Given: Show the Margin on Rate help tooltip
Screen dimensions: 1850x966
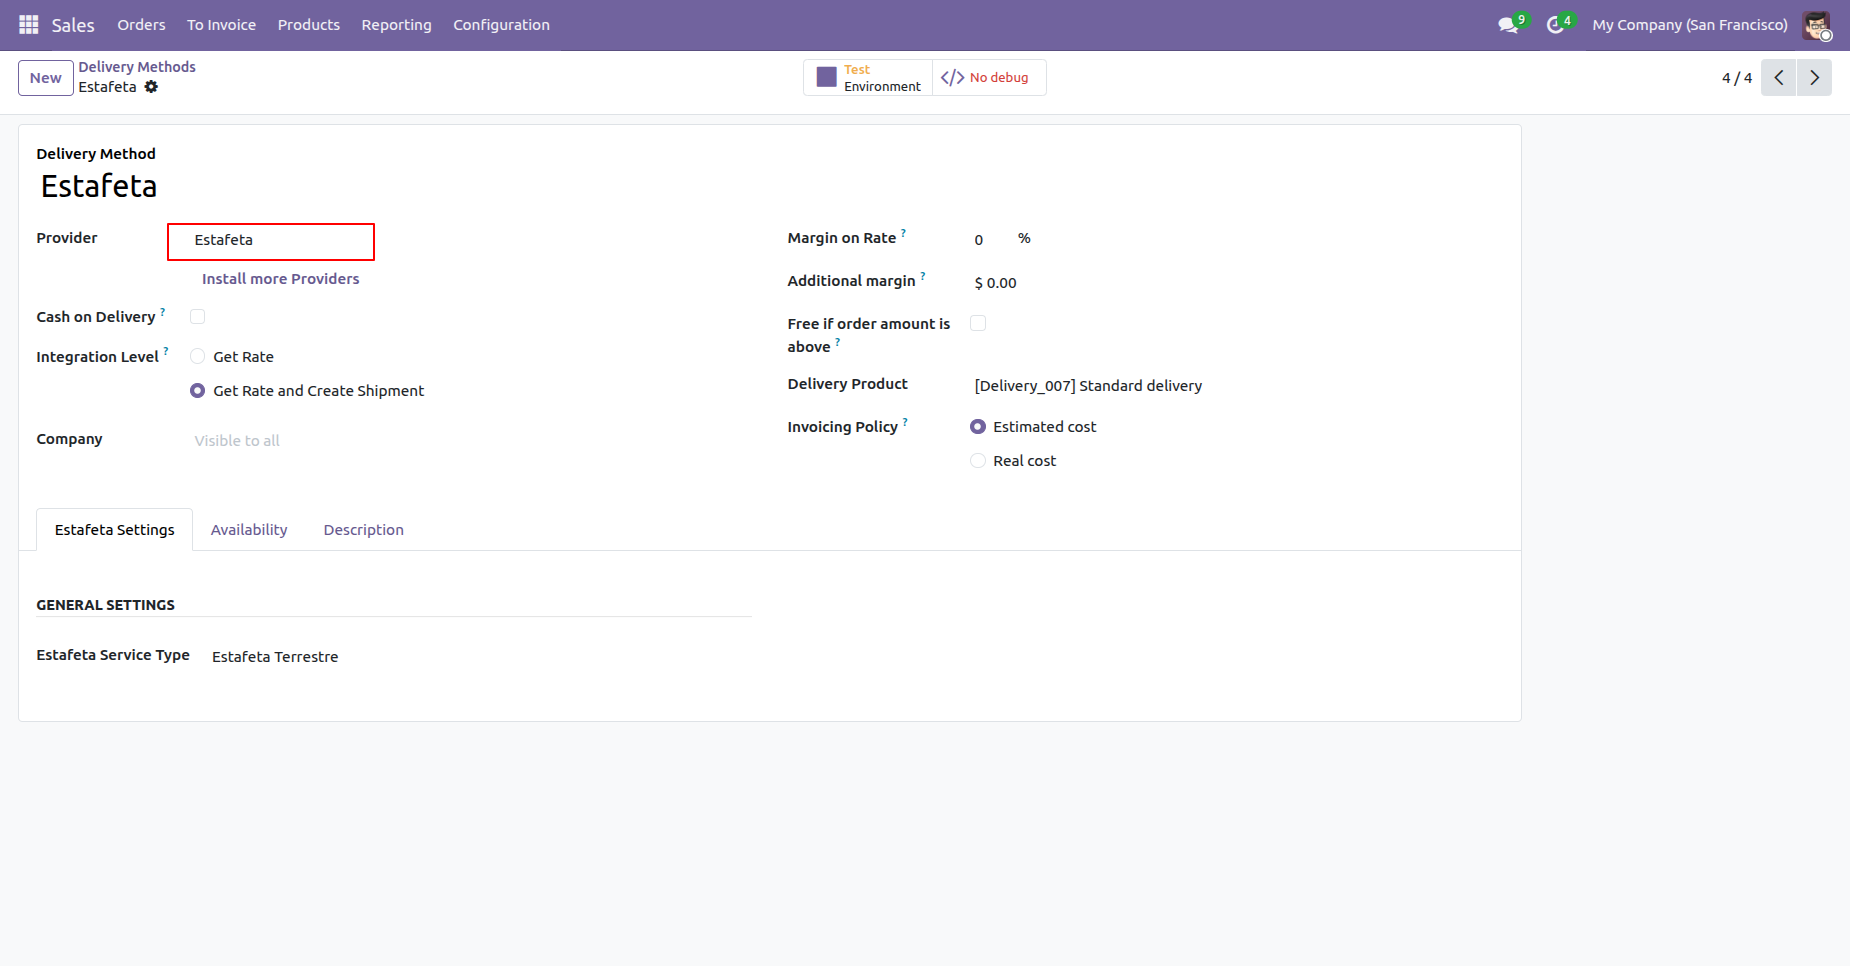Looking at the screenshot, I should (903, 233).
